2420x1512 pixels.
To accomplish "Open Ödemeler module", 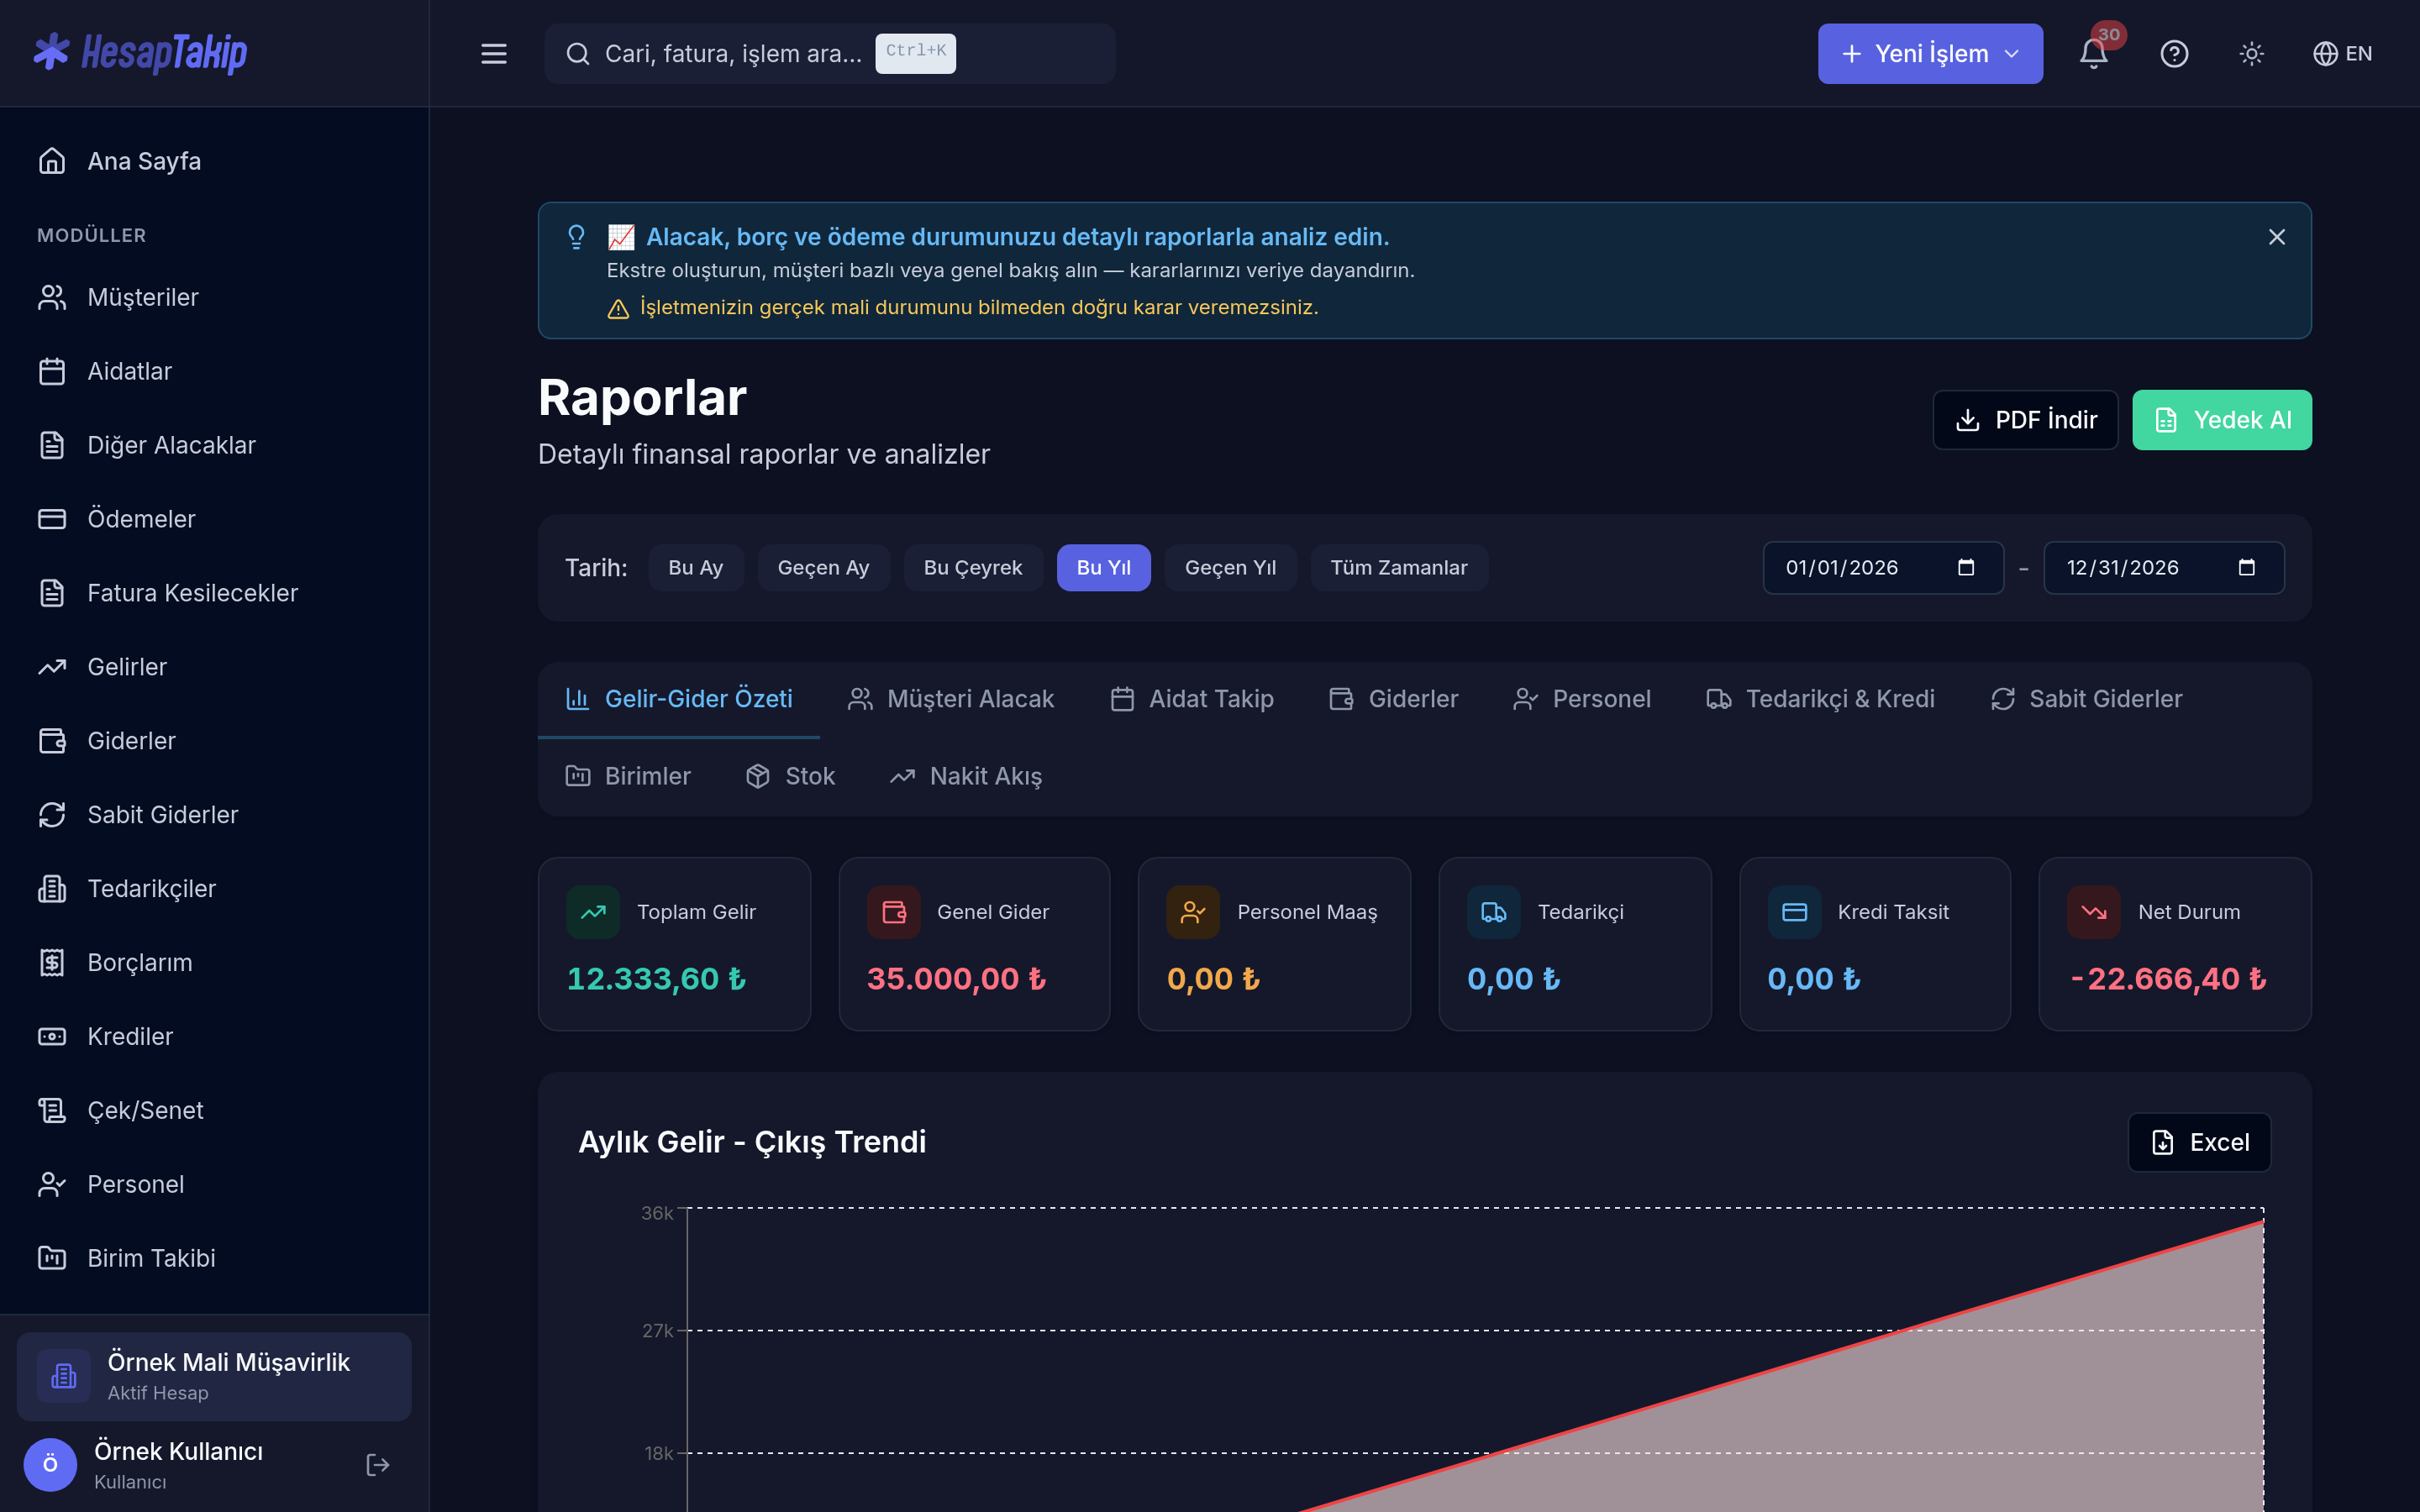I will [214, 519].
